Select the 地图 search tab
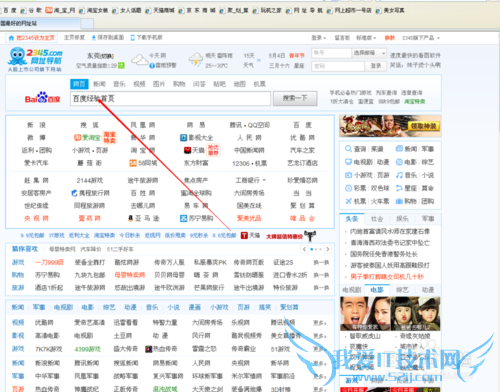 pos(239,84)
